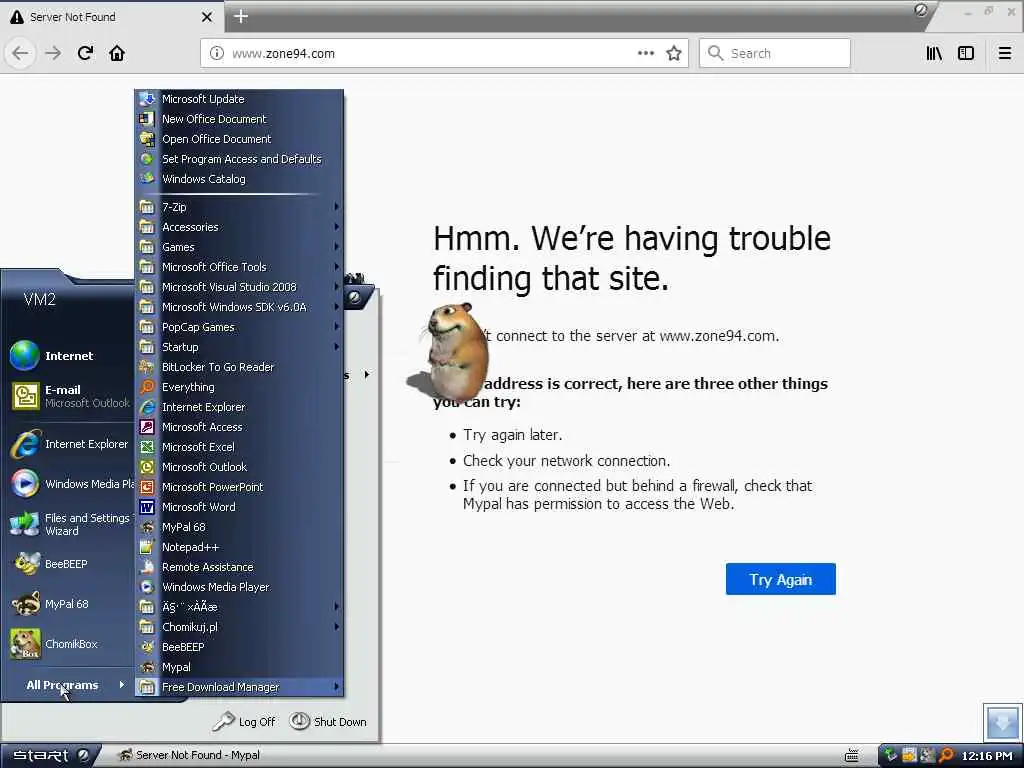Open Windows Media Player in start menu left pane
The width and height of the screenshot is (1024, 768).
pyautogui.click(x=69, y=484)
